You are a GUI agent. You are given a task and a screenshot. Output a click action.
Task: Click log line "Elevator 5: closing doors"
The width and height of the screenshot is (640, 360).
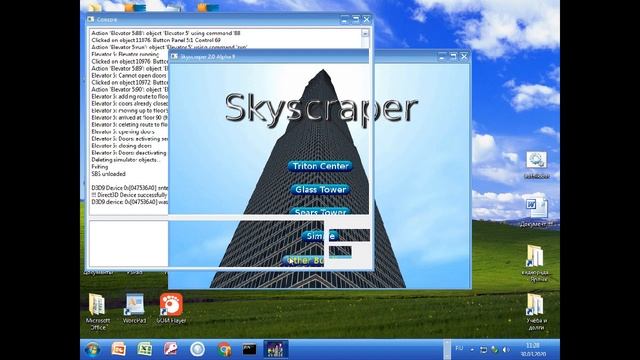(122, 146)
